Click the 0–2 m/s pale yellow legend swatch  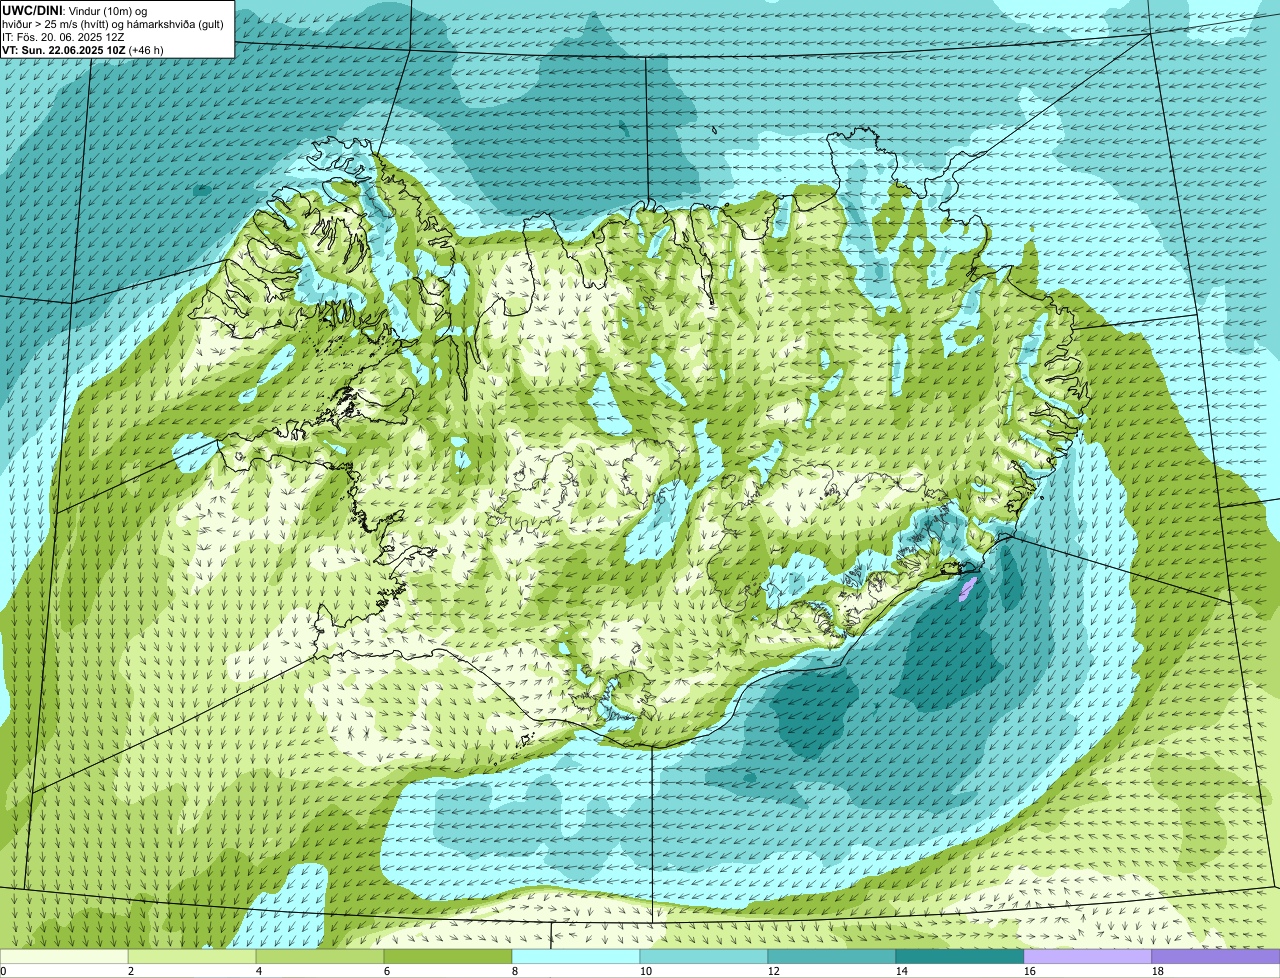click(x=64, y=957)
